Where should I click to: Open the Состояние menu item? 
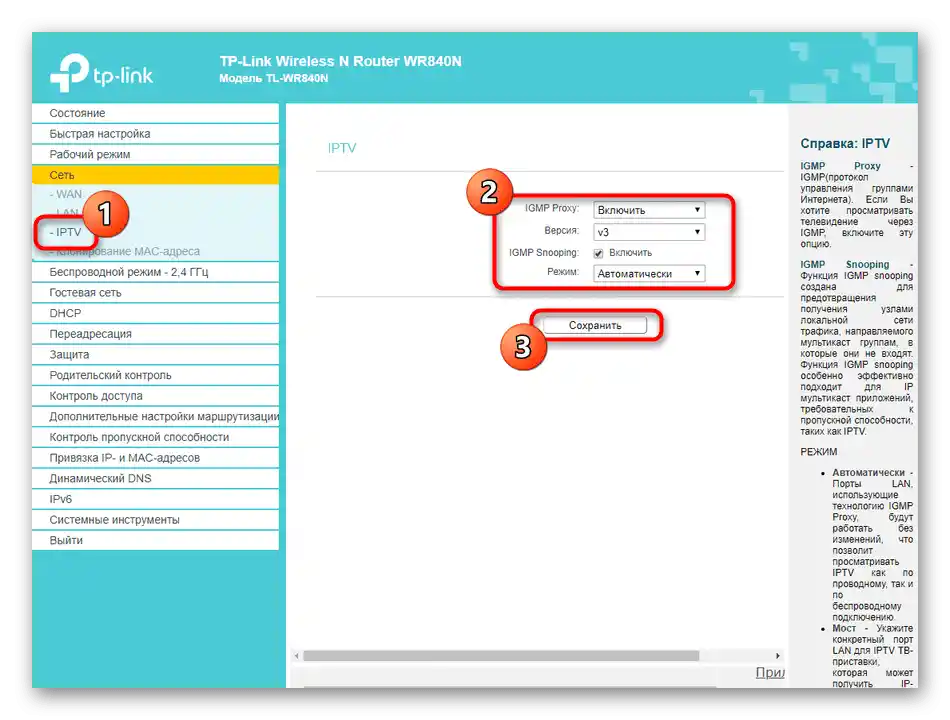click(155, 113)
